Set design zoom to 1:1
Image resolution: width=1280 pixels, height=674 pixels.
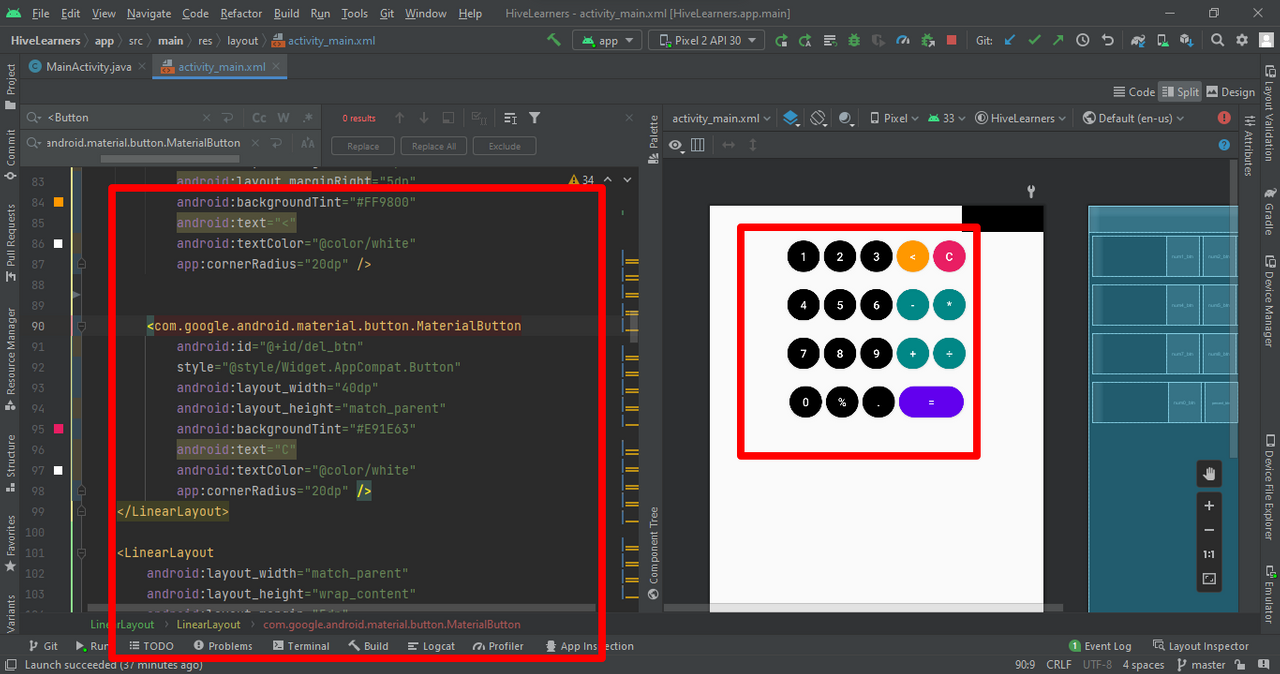pos(1209,554)
